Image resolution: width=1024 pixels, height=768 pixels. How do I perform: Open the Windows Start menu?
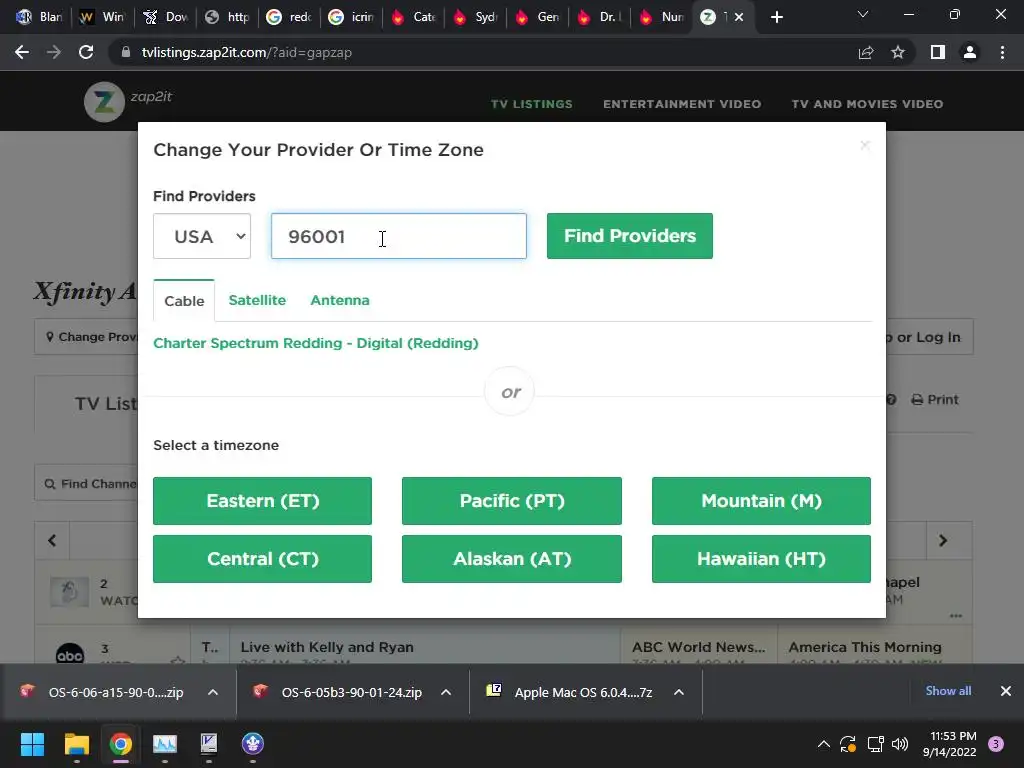point(32,744)
